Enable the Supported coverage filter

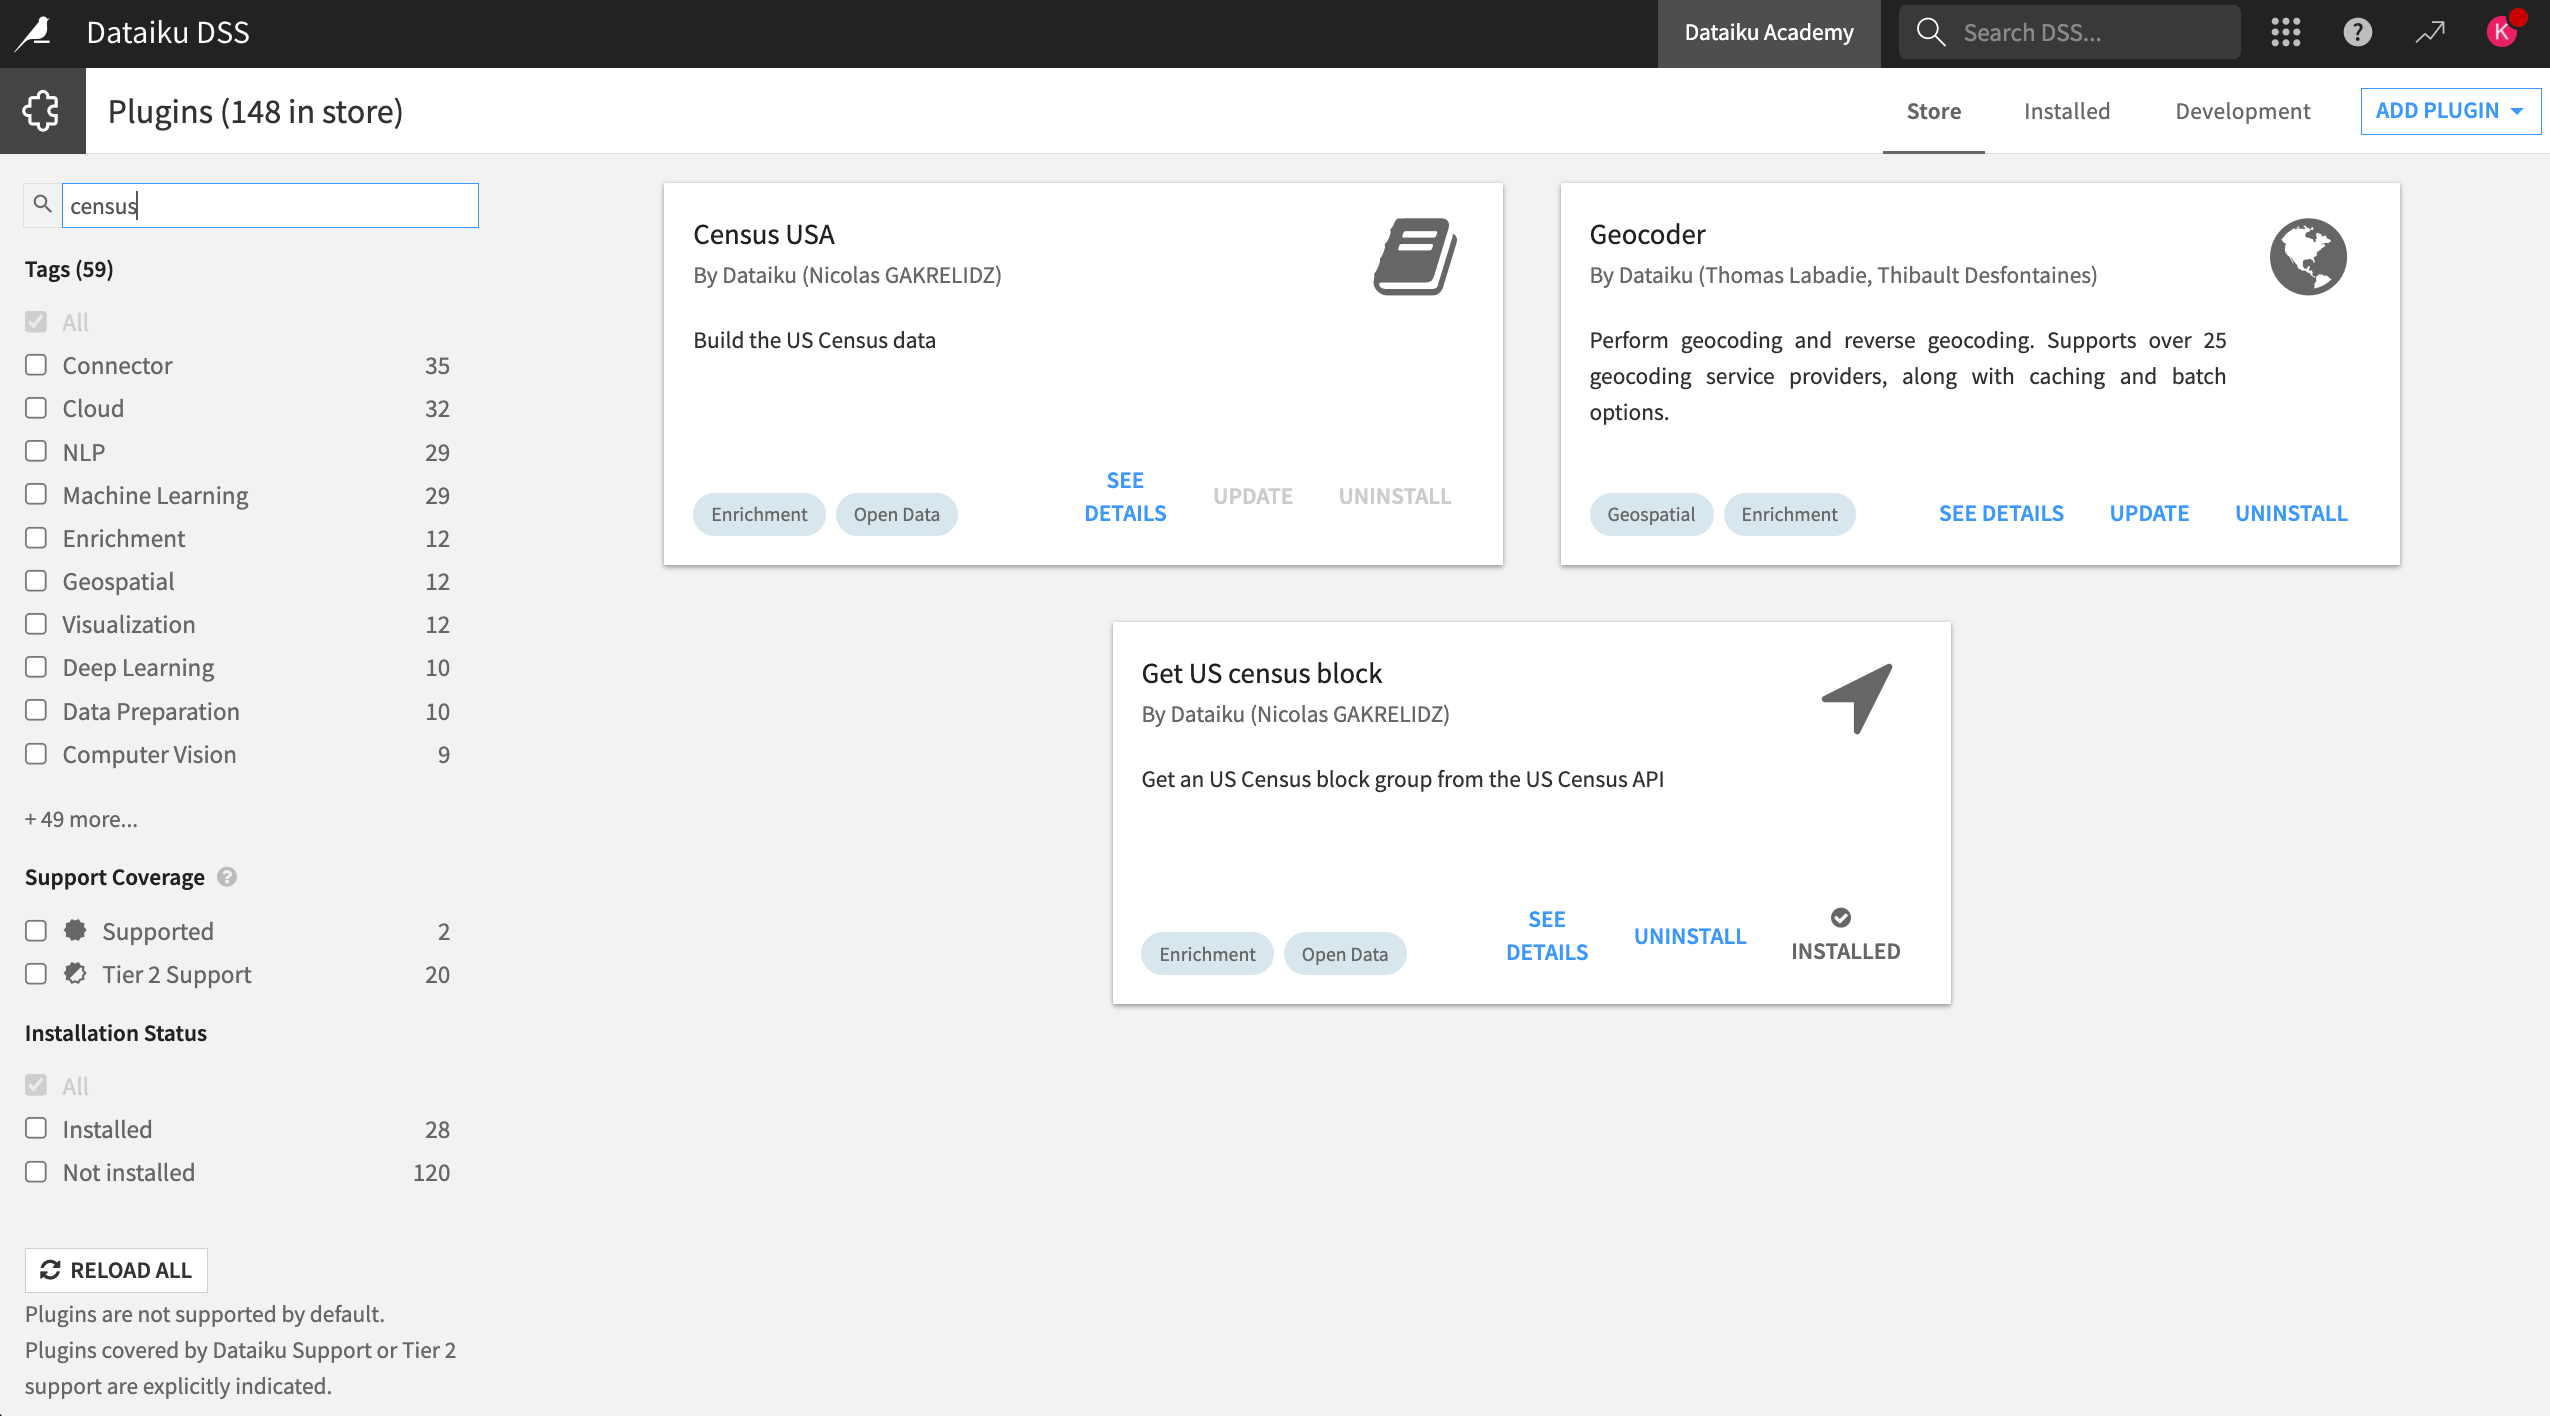36,931
